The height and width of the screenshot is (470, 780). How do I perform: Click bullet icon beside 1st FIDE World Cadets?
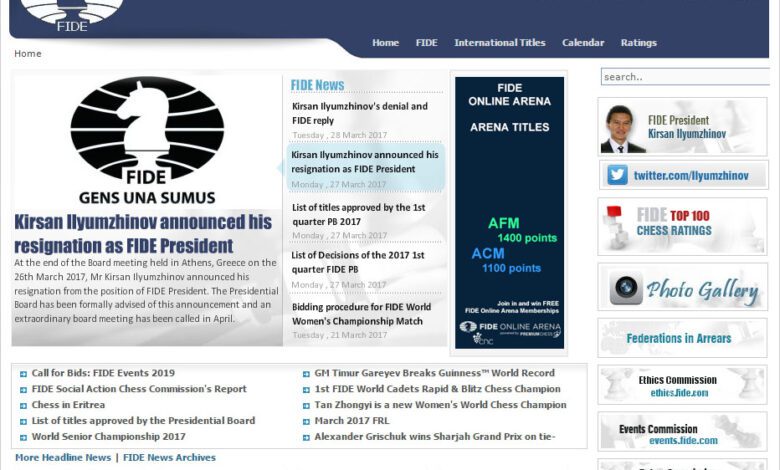coord(306,390)
